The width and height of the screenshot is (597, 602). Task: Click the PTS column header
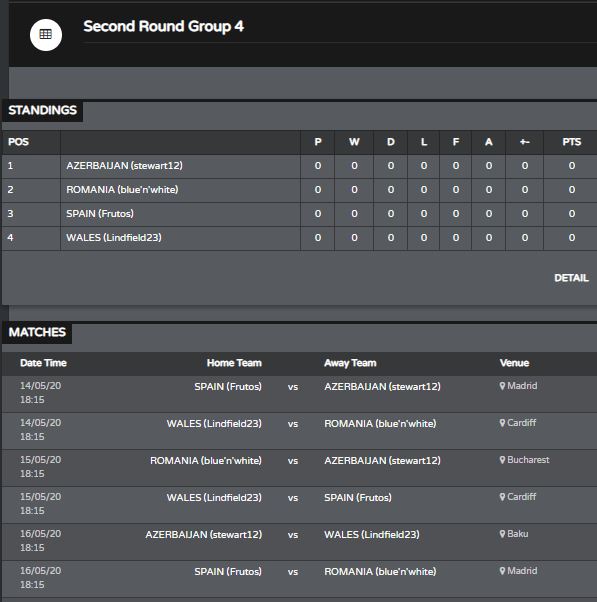(571, 142)
